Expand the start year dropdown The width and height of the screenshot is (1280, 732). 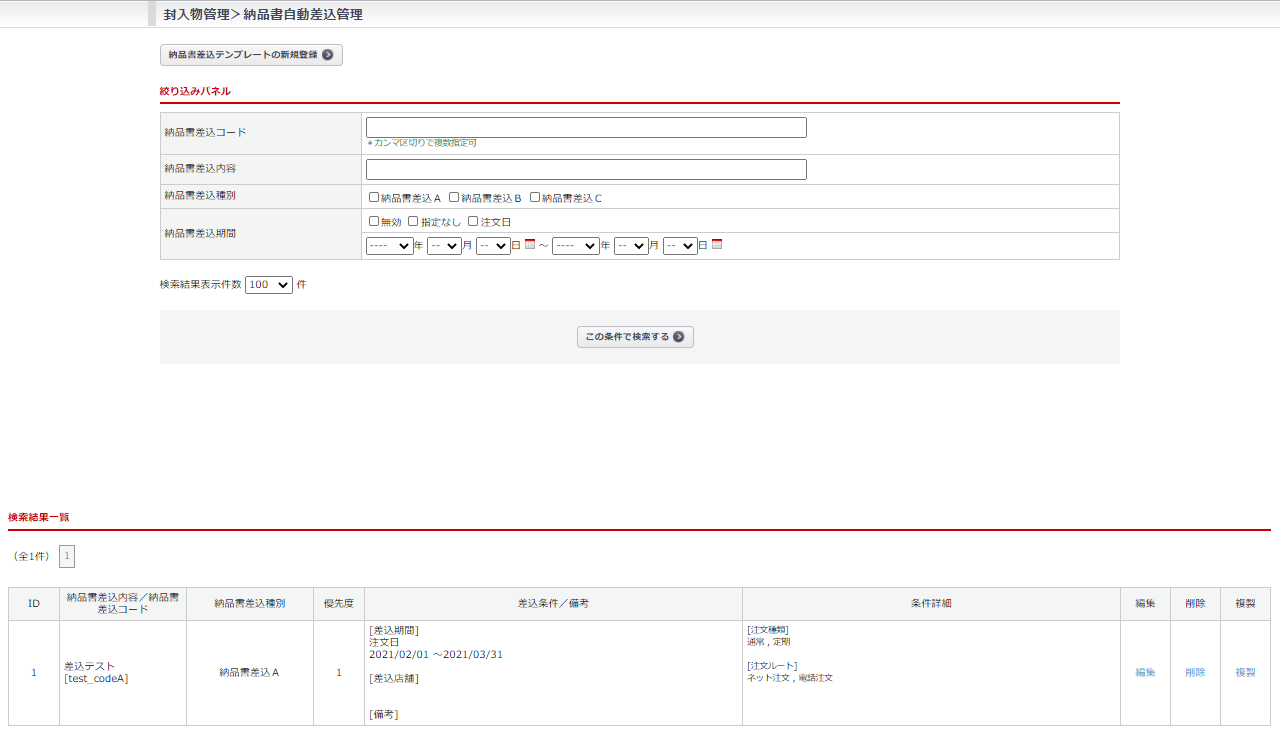pos(389,246)
